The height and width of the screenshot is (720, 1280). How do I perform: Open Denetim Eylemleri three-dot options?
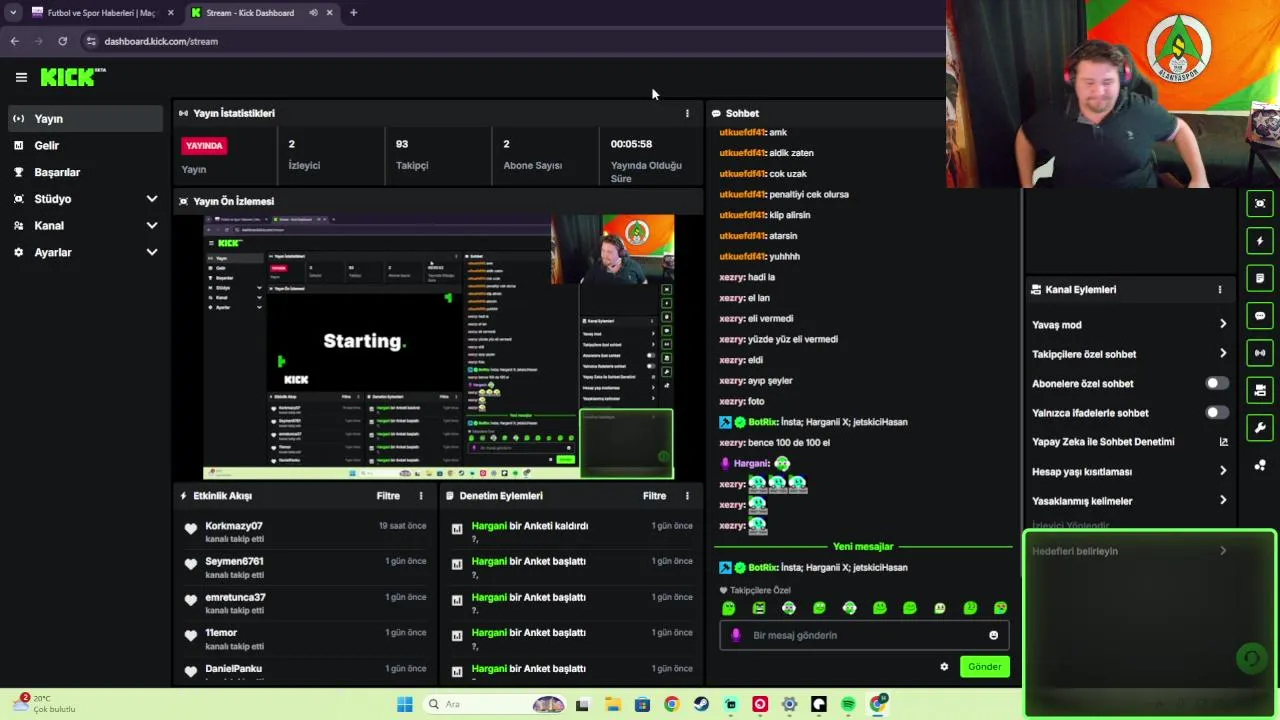pos(687,496)
